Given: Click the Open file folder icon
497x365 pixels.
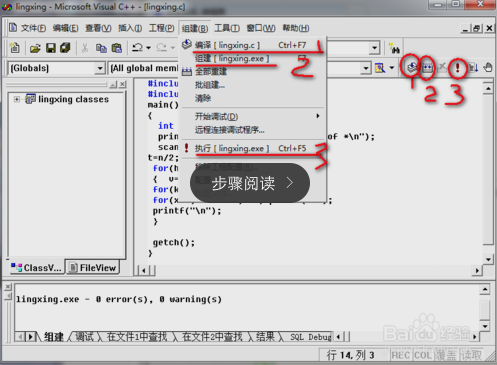Looking at the screenshot, I should click(35, 48).
